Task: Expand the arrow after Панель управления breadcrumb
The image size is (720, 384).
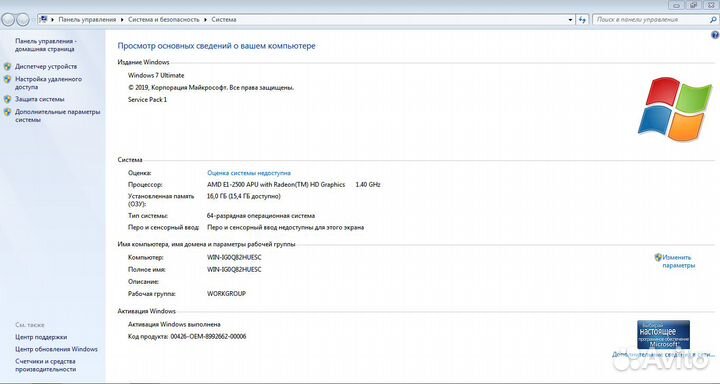Action: [122, 20]
